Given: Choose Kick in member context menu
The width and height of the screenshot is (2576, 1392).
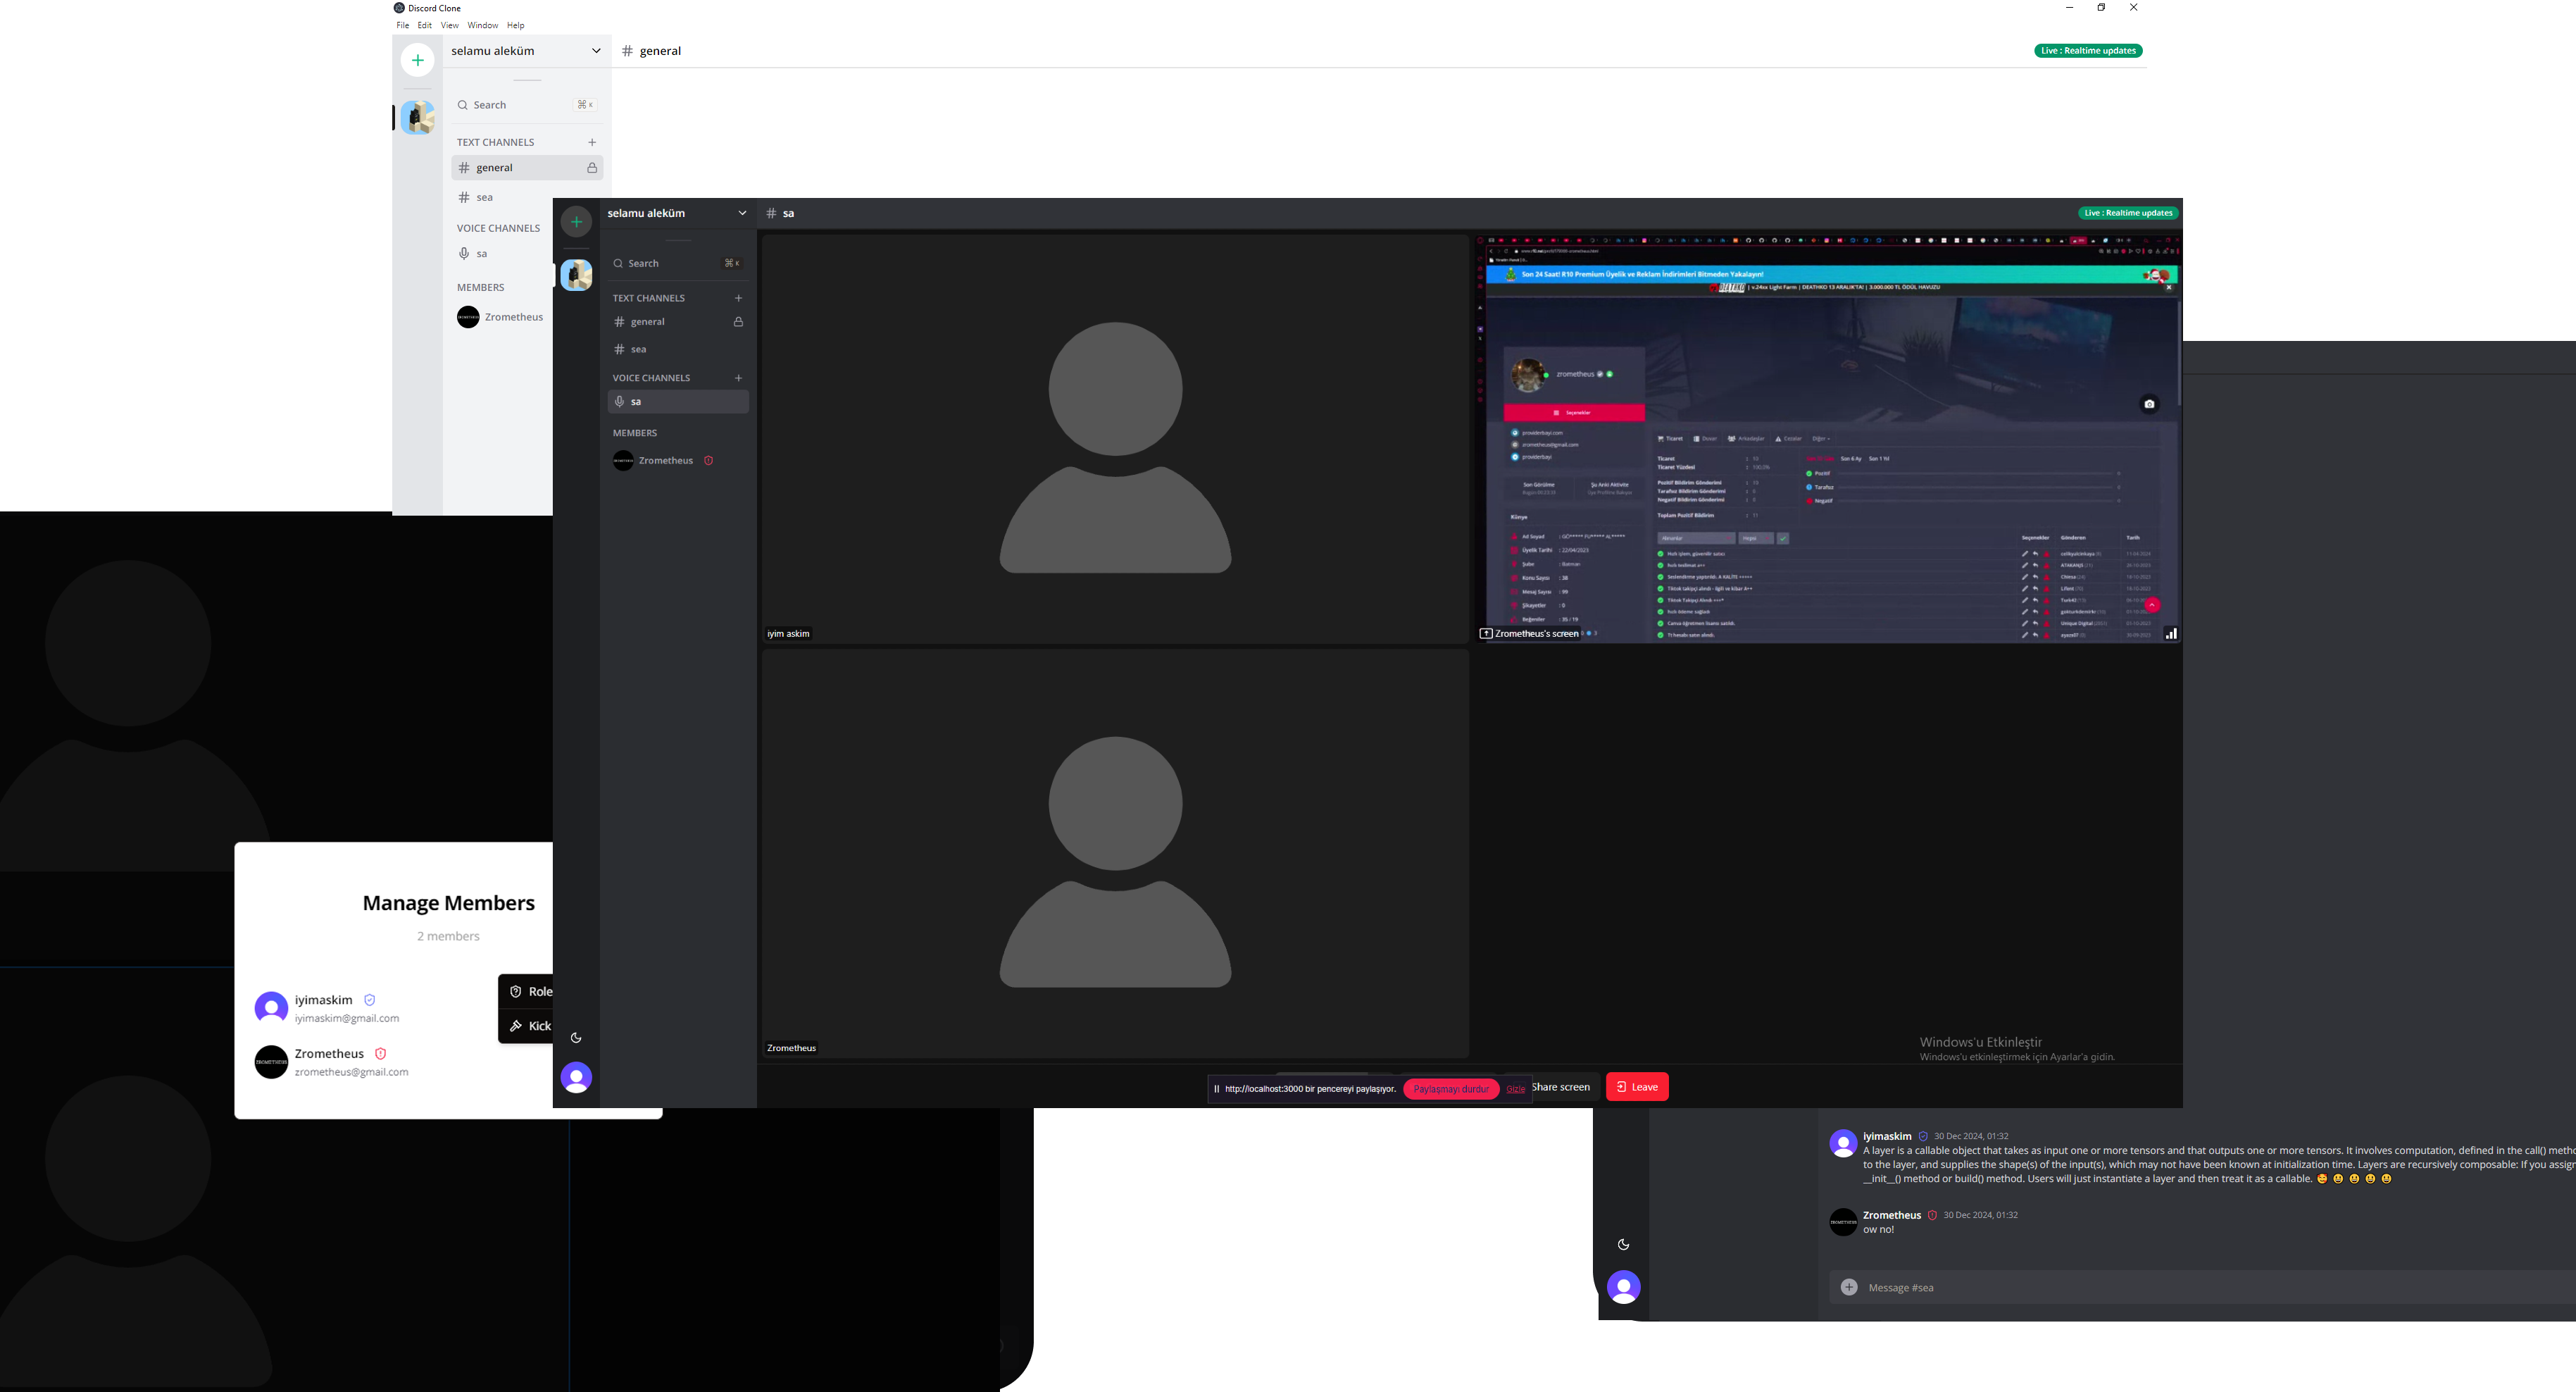Looking at the screenshot, I should pos(527,1026).
